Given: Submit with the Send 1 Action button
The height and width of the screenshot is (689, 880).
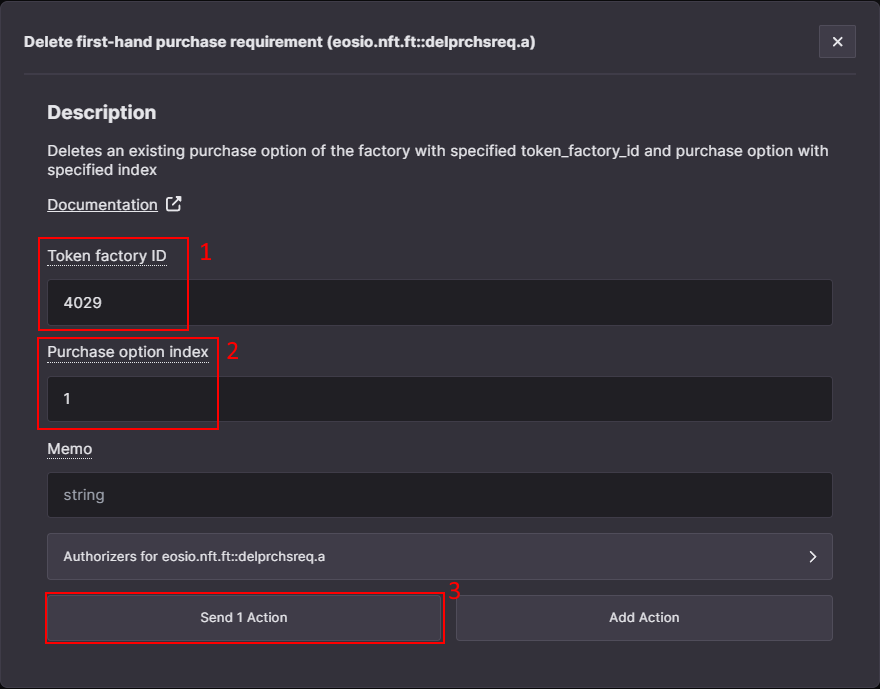Looking at the screenshot, I should 244,617.
